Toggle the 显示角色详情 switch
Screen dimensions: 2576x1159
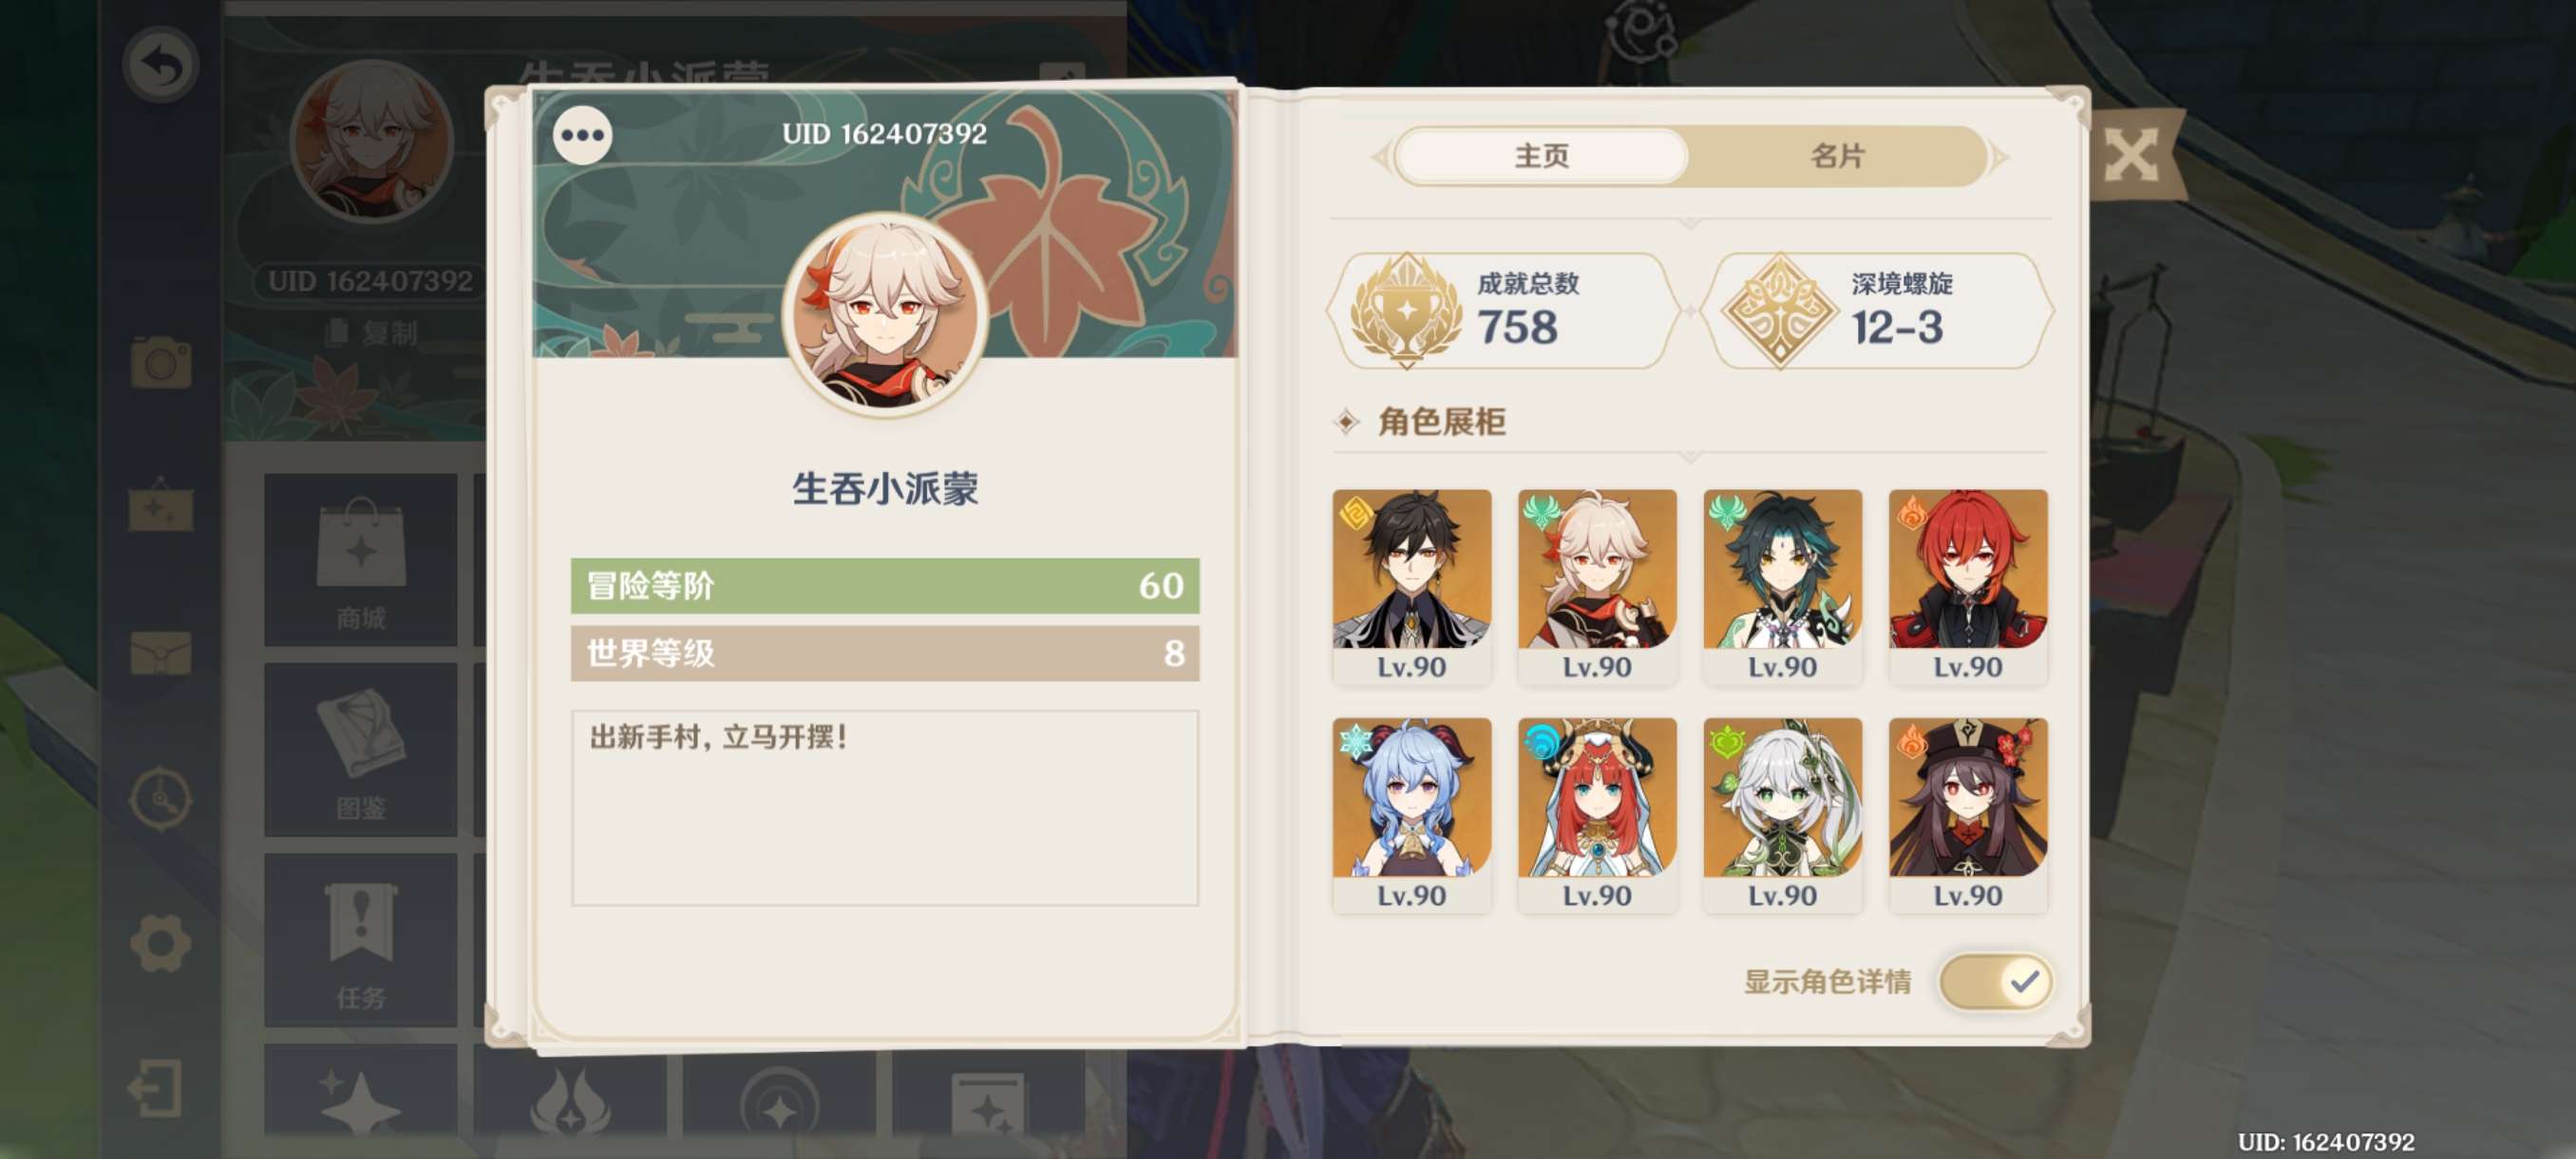click(x=1995, y=982)
